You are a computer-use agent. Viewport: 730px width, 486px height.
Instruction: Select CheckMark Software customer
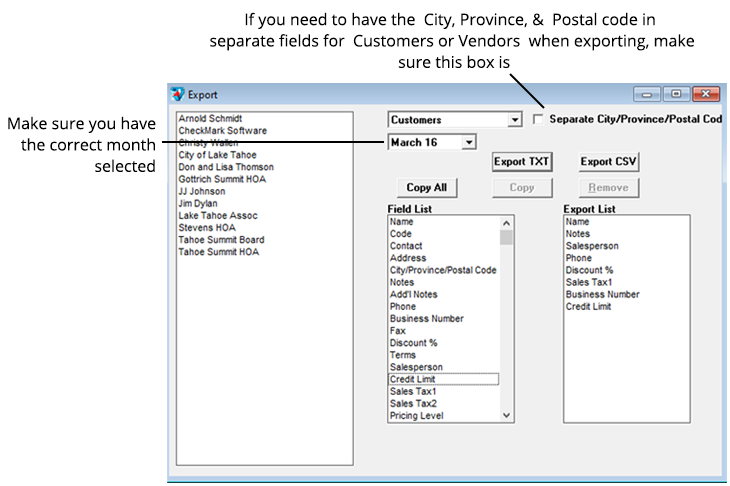tap(222, 131)
